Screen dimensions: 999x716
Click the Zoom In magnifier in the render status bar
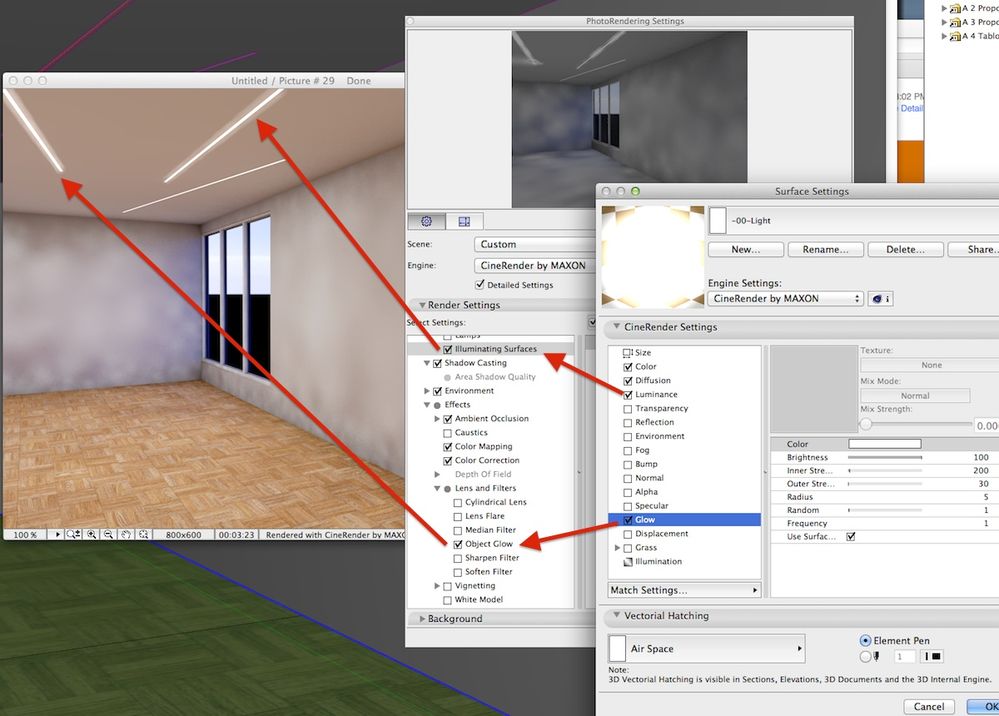[91, 533]
